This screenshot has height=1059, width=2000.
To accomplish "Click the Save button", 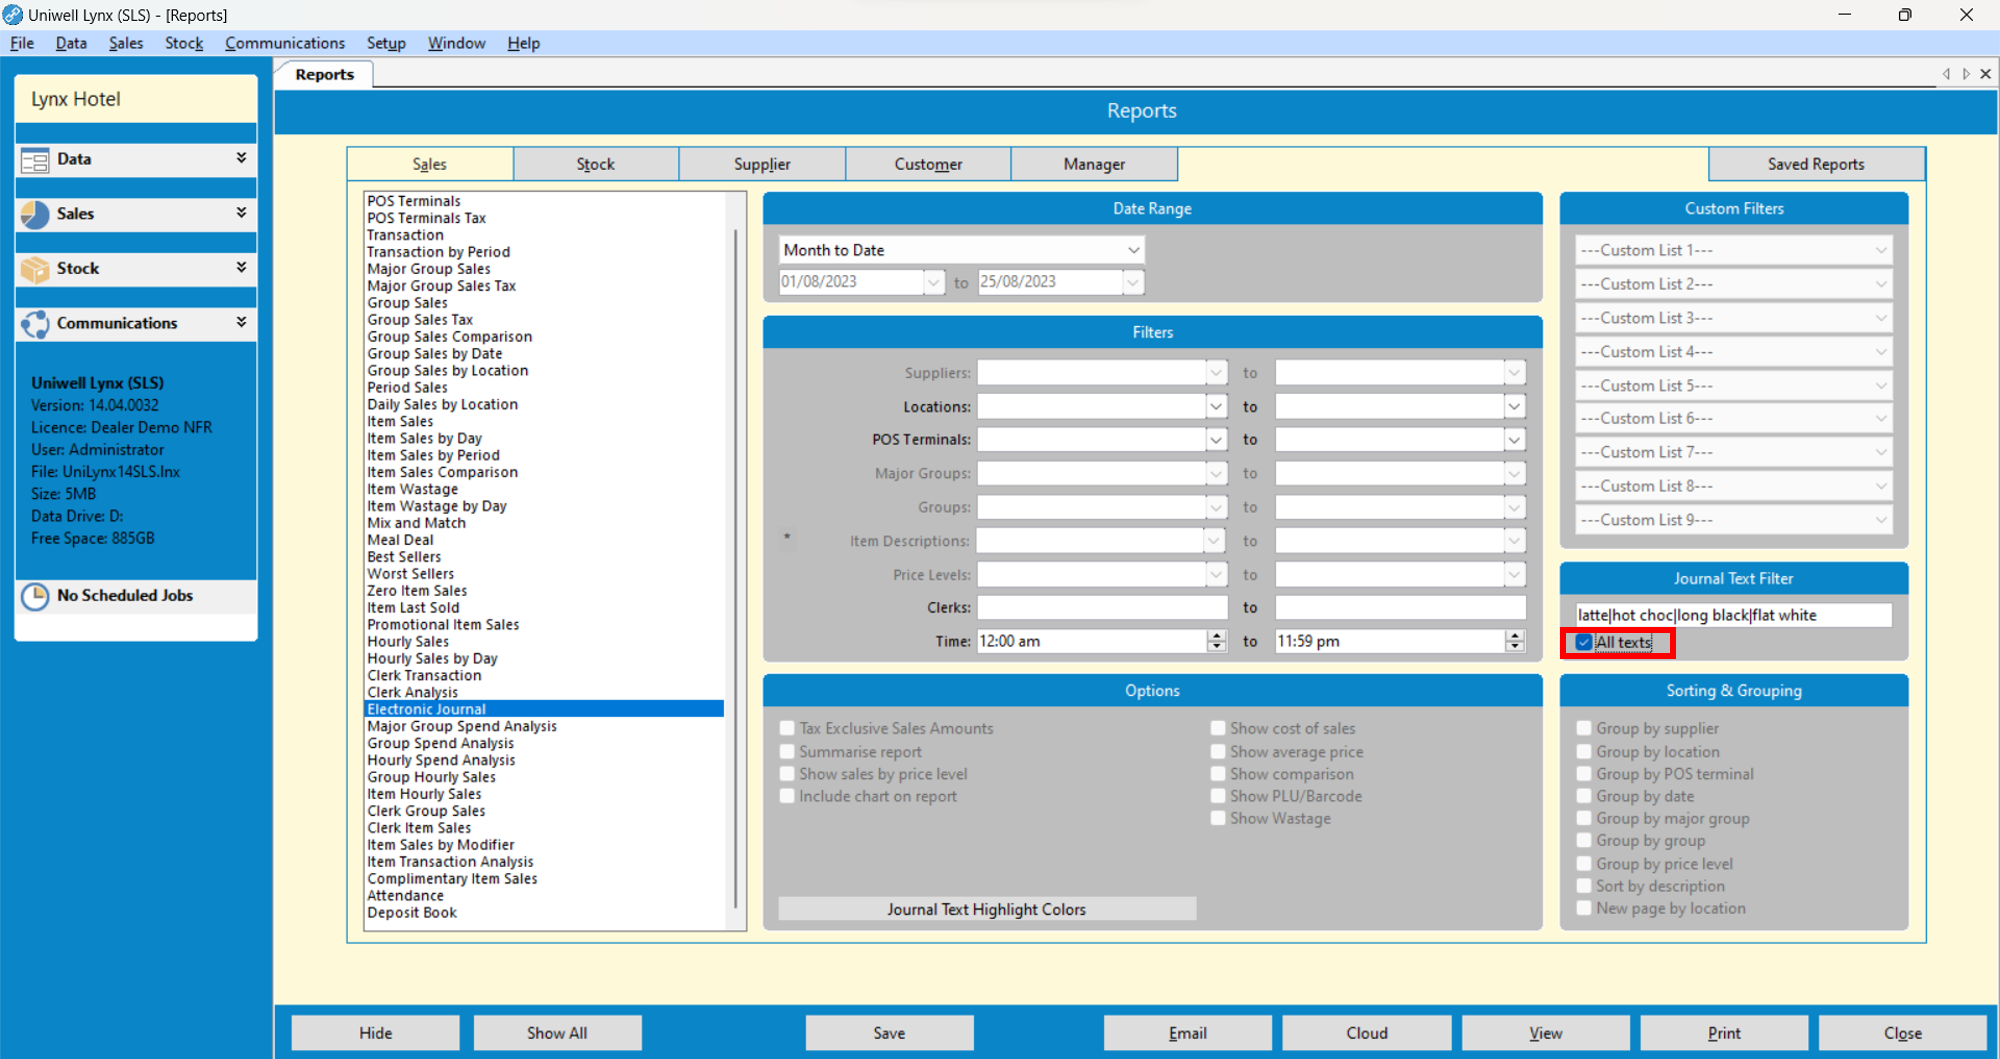I will [889, 1033].
